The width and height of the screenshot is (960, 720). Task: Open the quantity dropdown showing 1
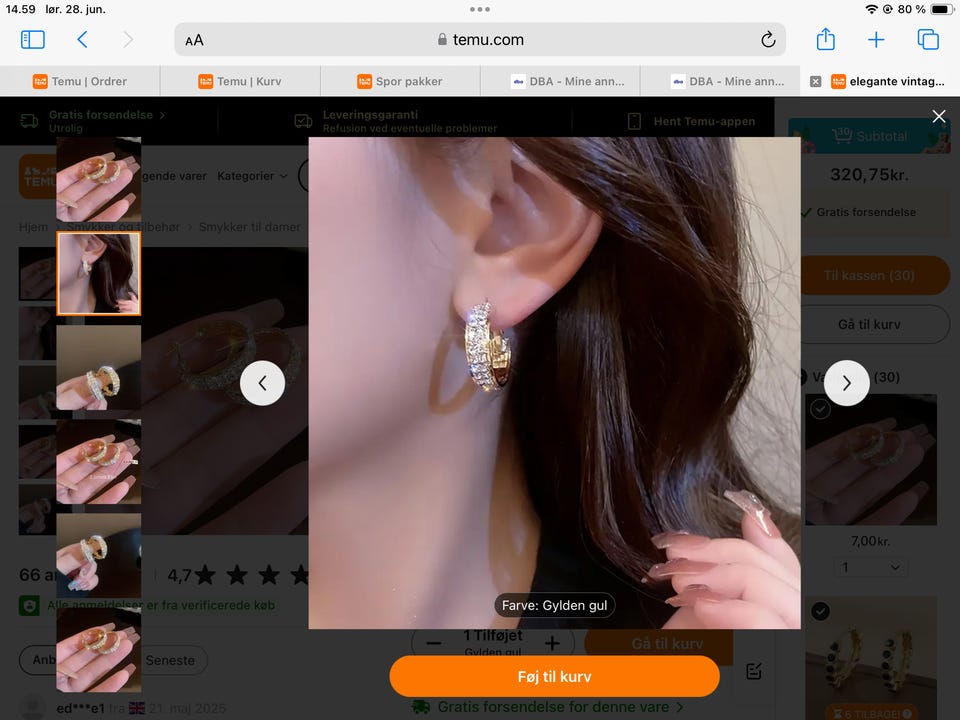pyautogui.click(x=870, y=568)
